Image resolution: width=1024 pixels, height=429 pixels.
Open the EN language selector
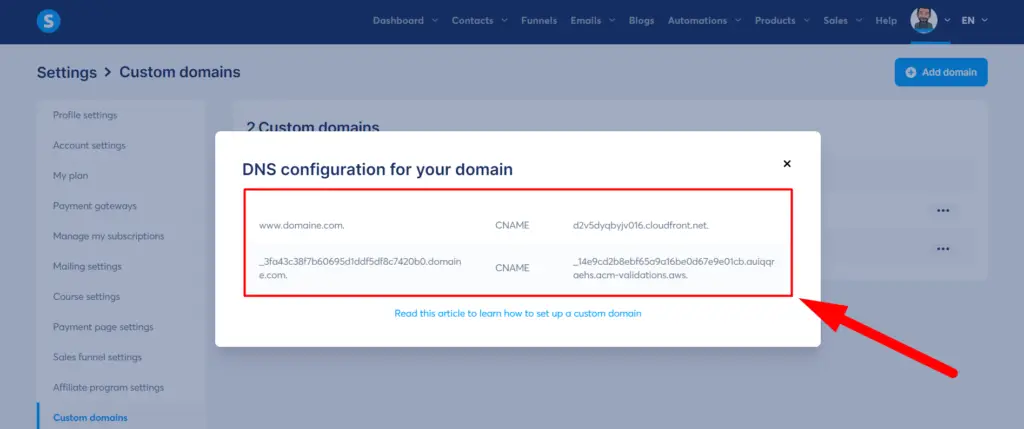[974, 21]
